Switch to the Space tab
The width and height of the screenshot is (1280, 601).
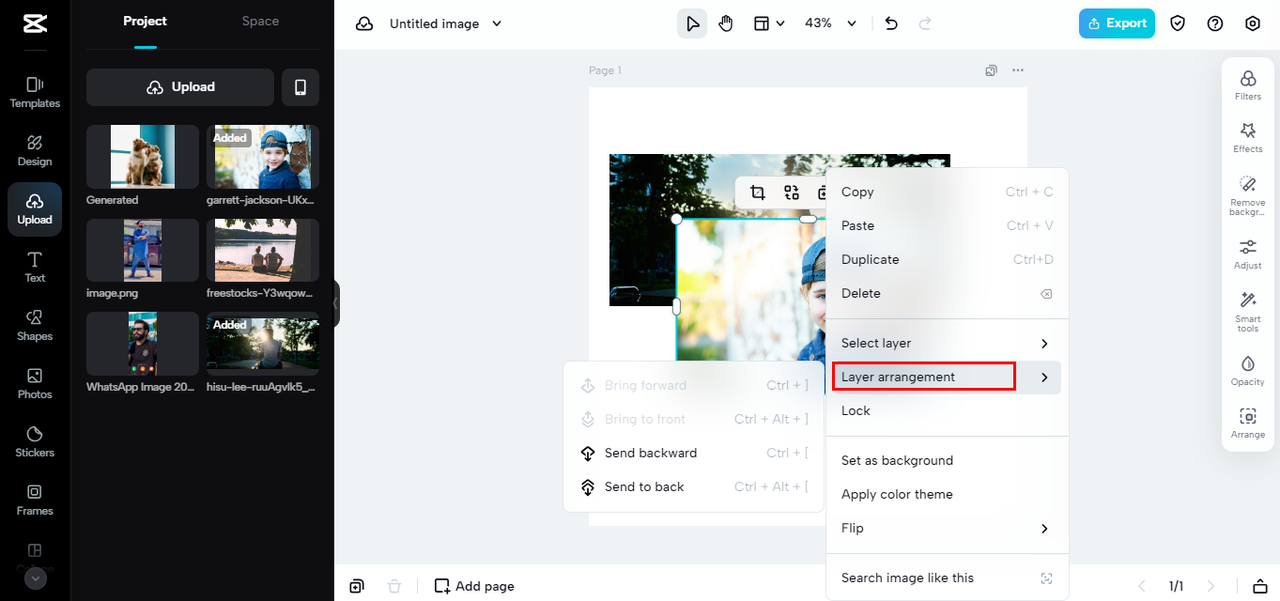260,21
